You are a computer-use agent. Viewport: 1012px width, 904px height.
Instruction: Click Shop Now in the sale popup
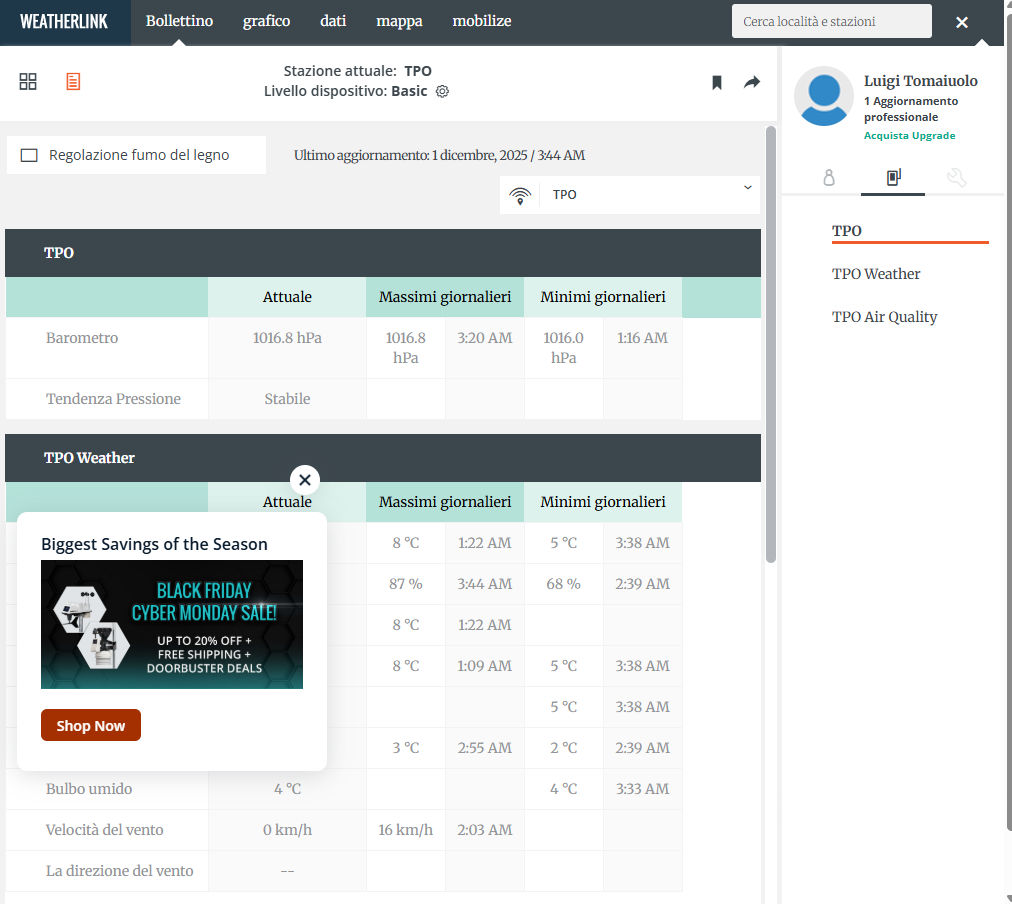(x=91, y=726)
